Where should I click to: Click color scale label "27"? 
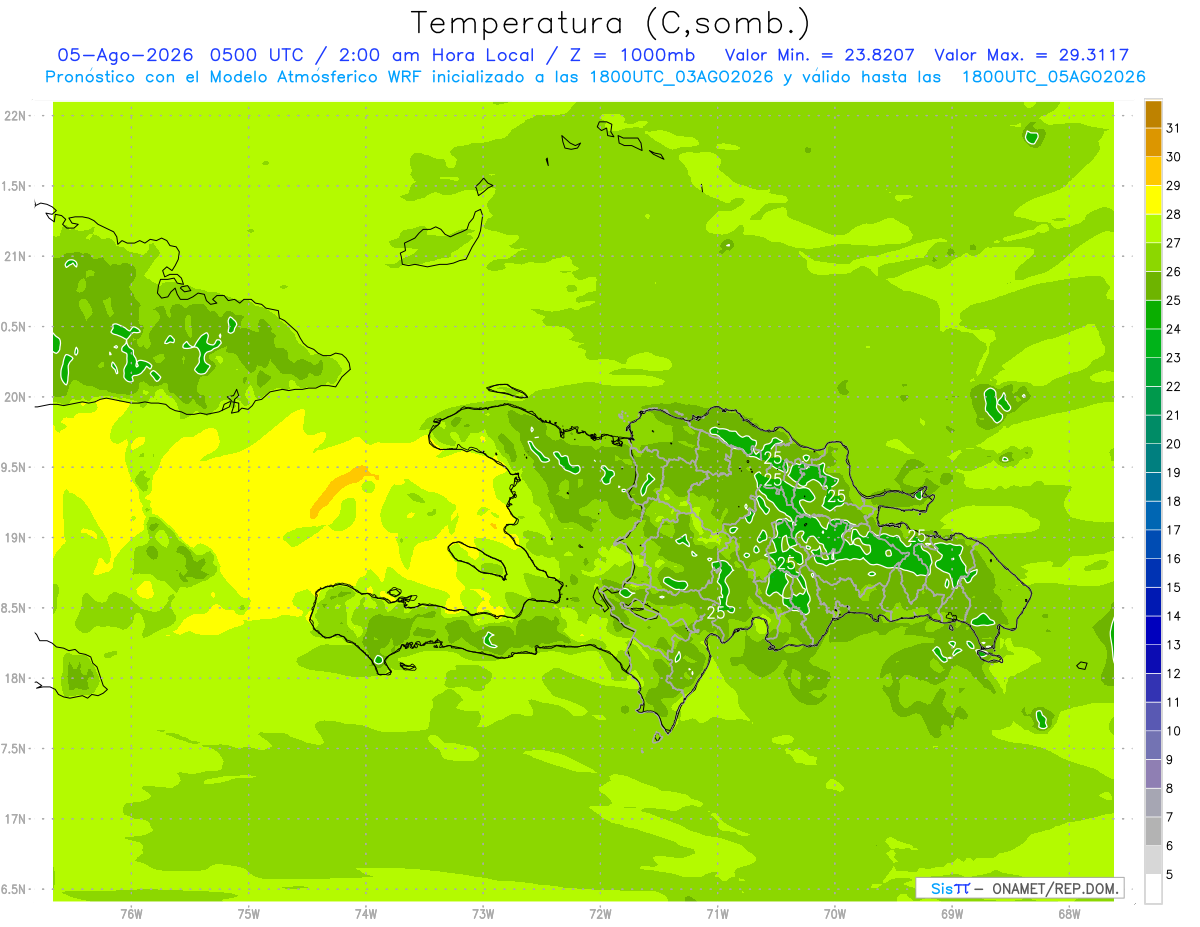click(x=1174, y=243)
